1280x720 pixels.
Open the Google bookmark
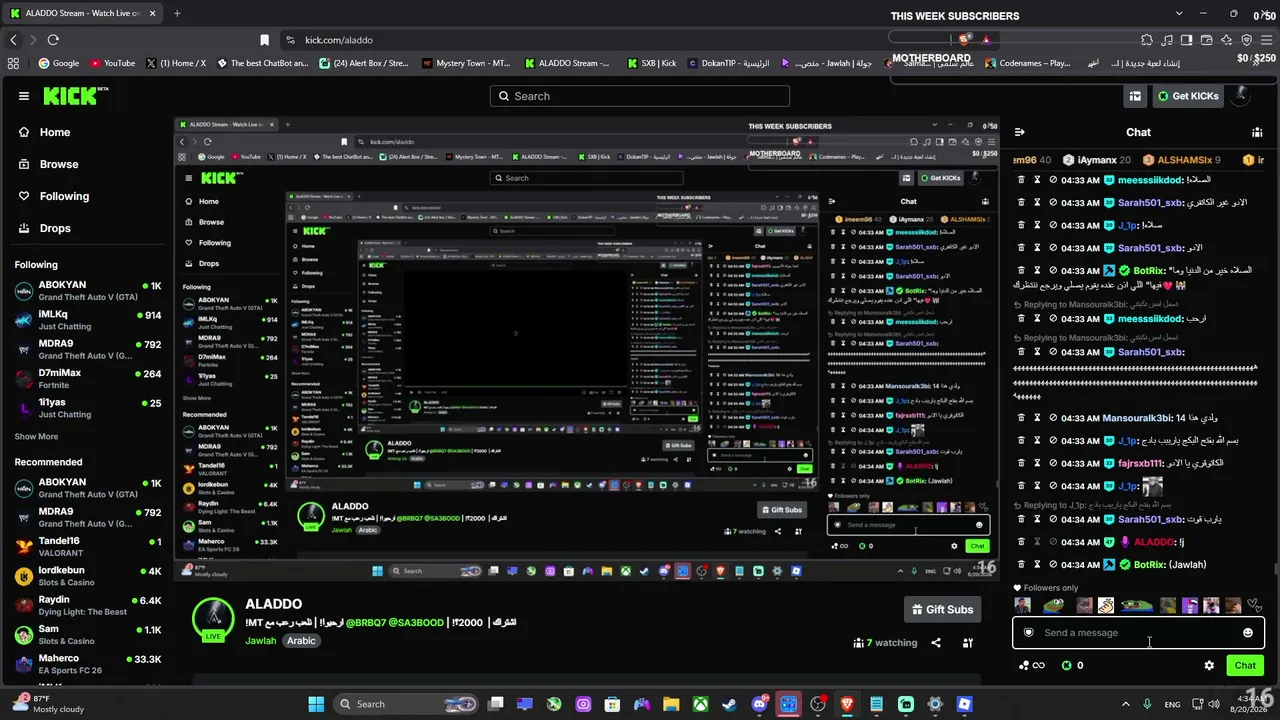(58, 63)
